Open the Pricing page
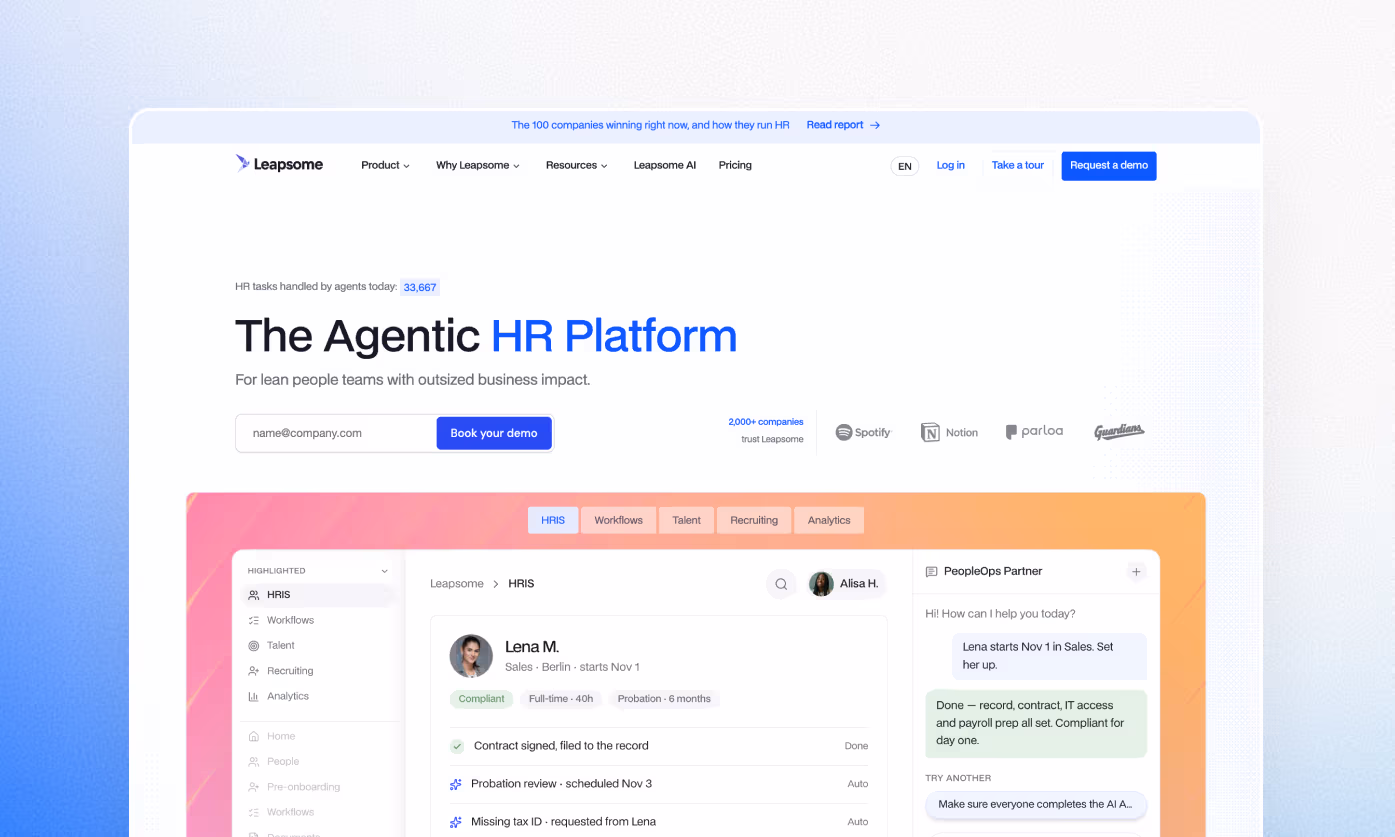Image resolution: width=1395 pixels, height=837 pixels. (x=735, y=165)
